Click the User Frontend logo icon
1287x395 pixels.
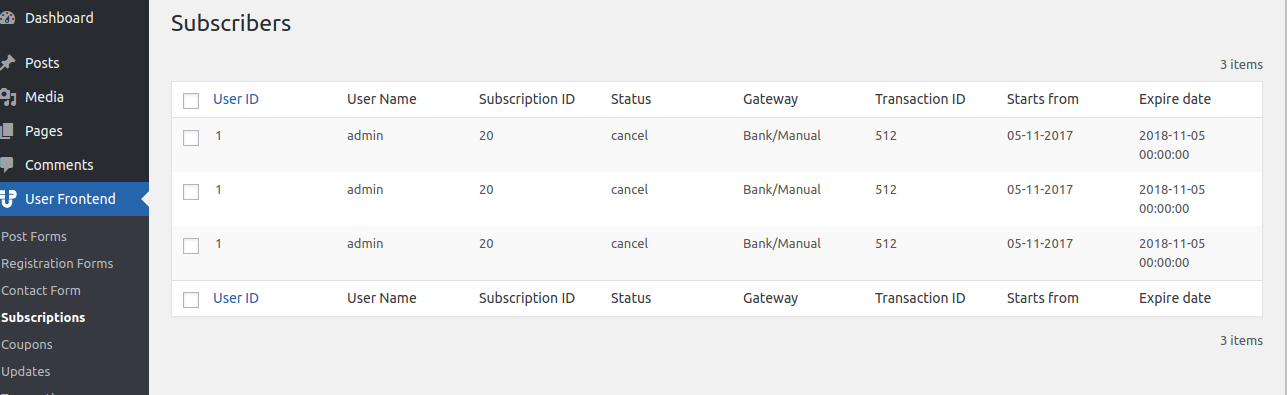click(x=8, y=199)
